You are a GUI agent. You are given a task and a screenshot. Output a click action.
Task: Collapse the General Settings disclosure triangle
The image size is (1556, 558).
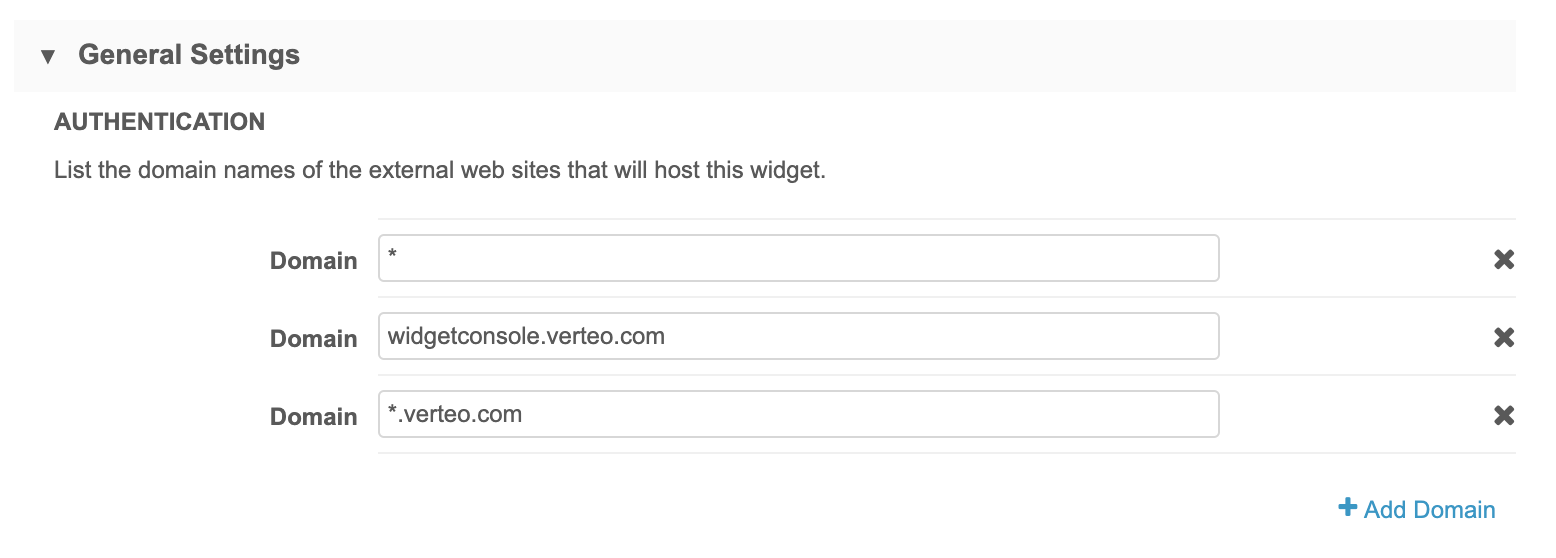coord(47,56)
